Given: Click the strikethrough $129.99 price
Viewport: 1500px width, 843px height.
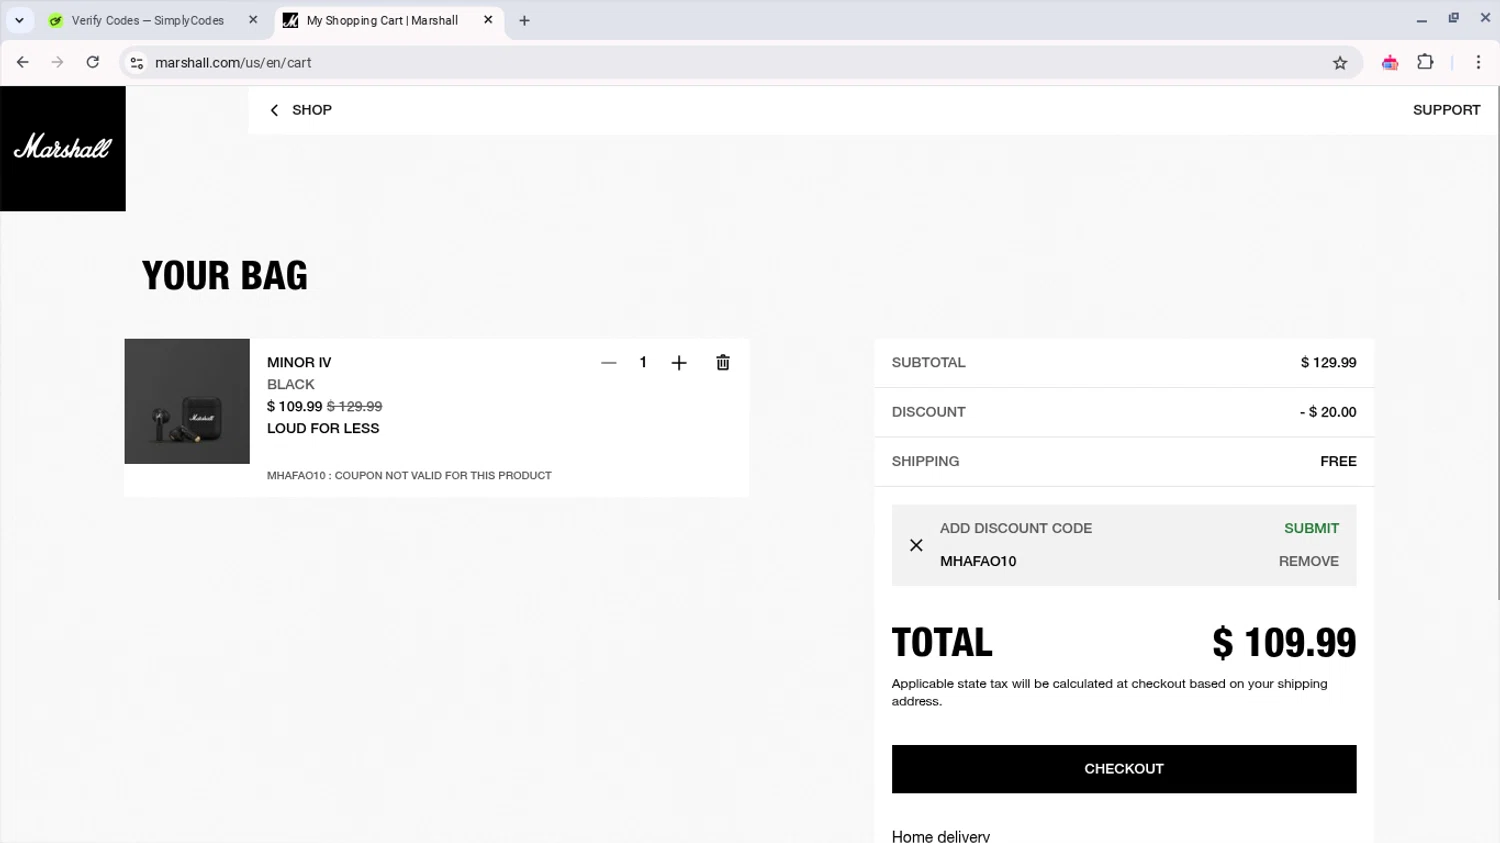Looking at the screenshot, I should [x=354, y=406].
